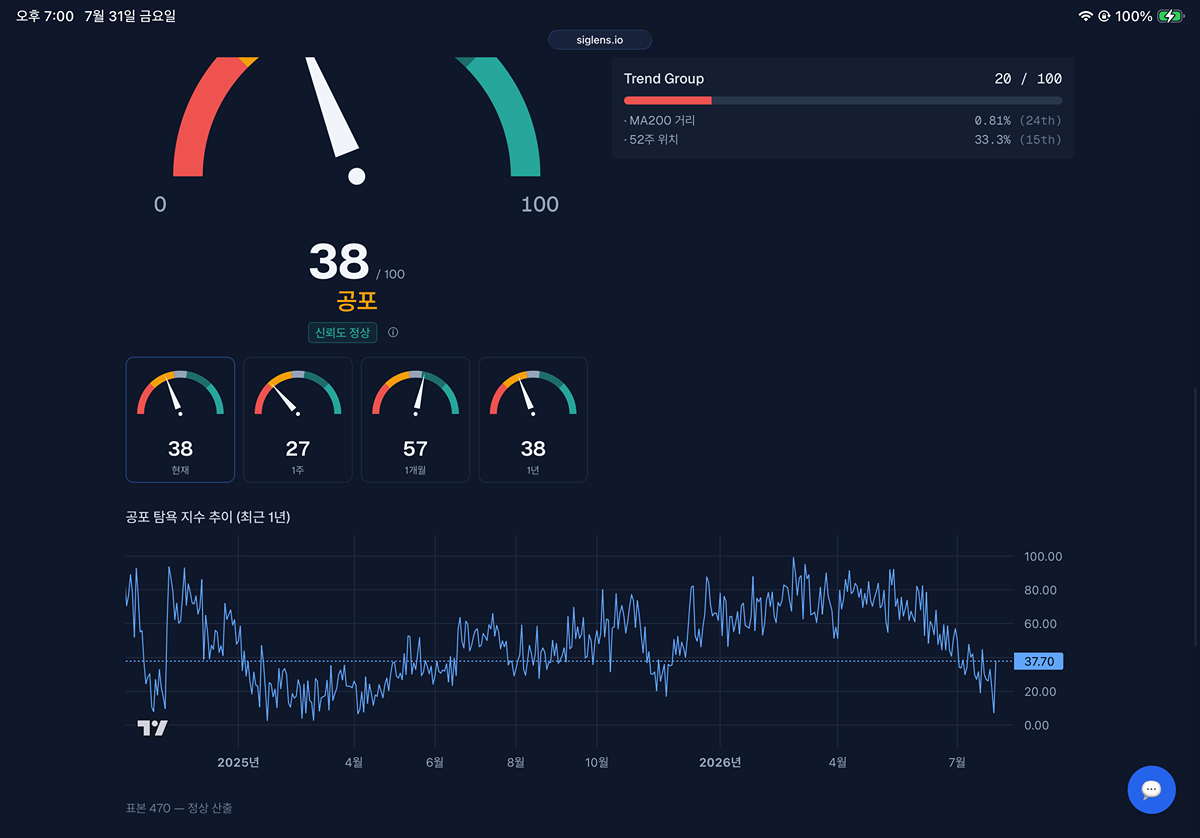Screen dimensions: 1200x838
Task: Click the info icon beside 신뢰도 정상
Action: pyautogui.click(x=393, y=333)
